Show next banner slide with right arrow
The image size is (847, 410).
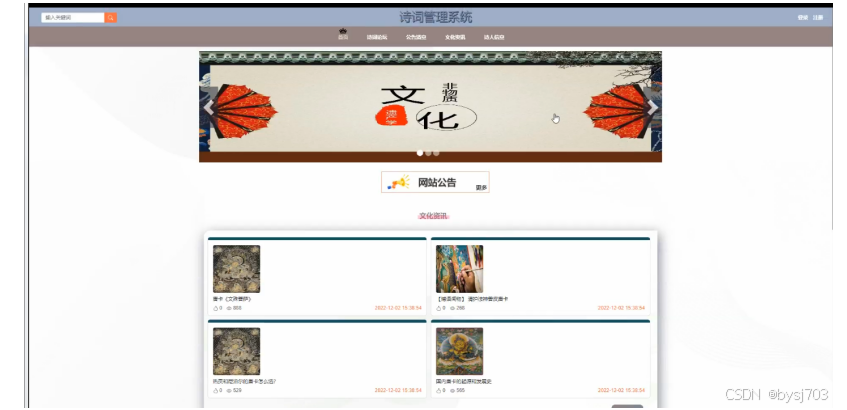point(652,108)
